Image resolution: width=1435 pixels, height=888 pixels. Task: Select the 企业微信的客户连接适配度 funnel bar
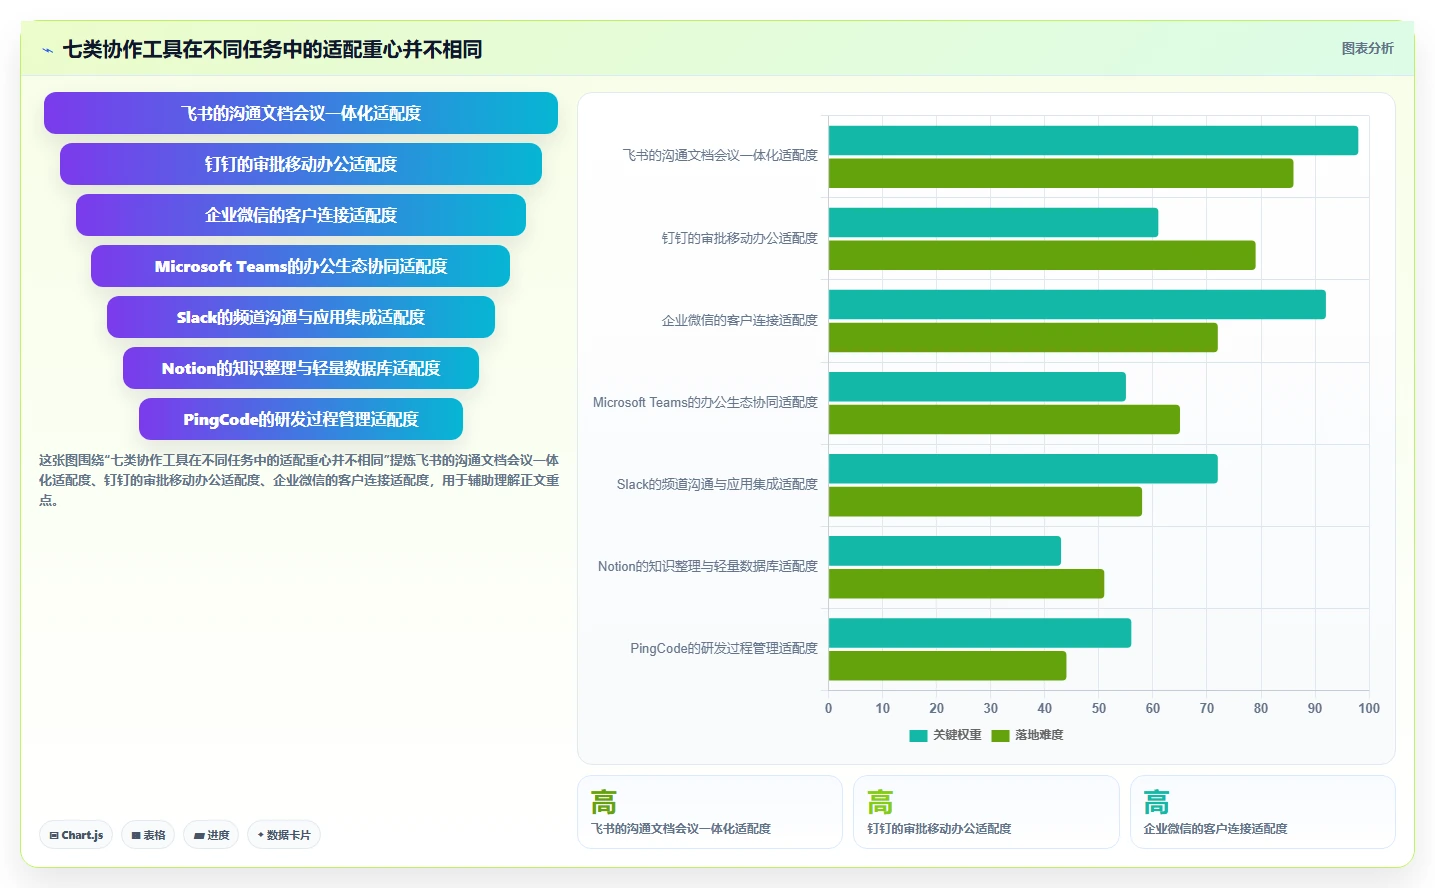pos(301,215)
